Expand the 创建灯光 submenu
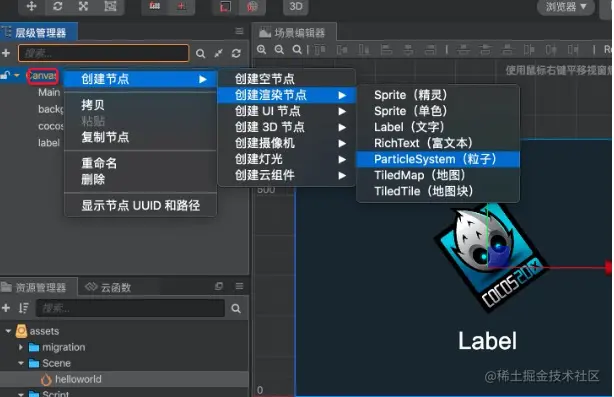The image size is (614, 397). pyautogui.click(x=287, y=159)
